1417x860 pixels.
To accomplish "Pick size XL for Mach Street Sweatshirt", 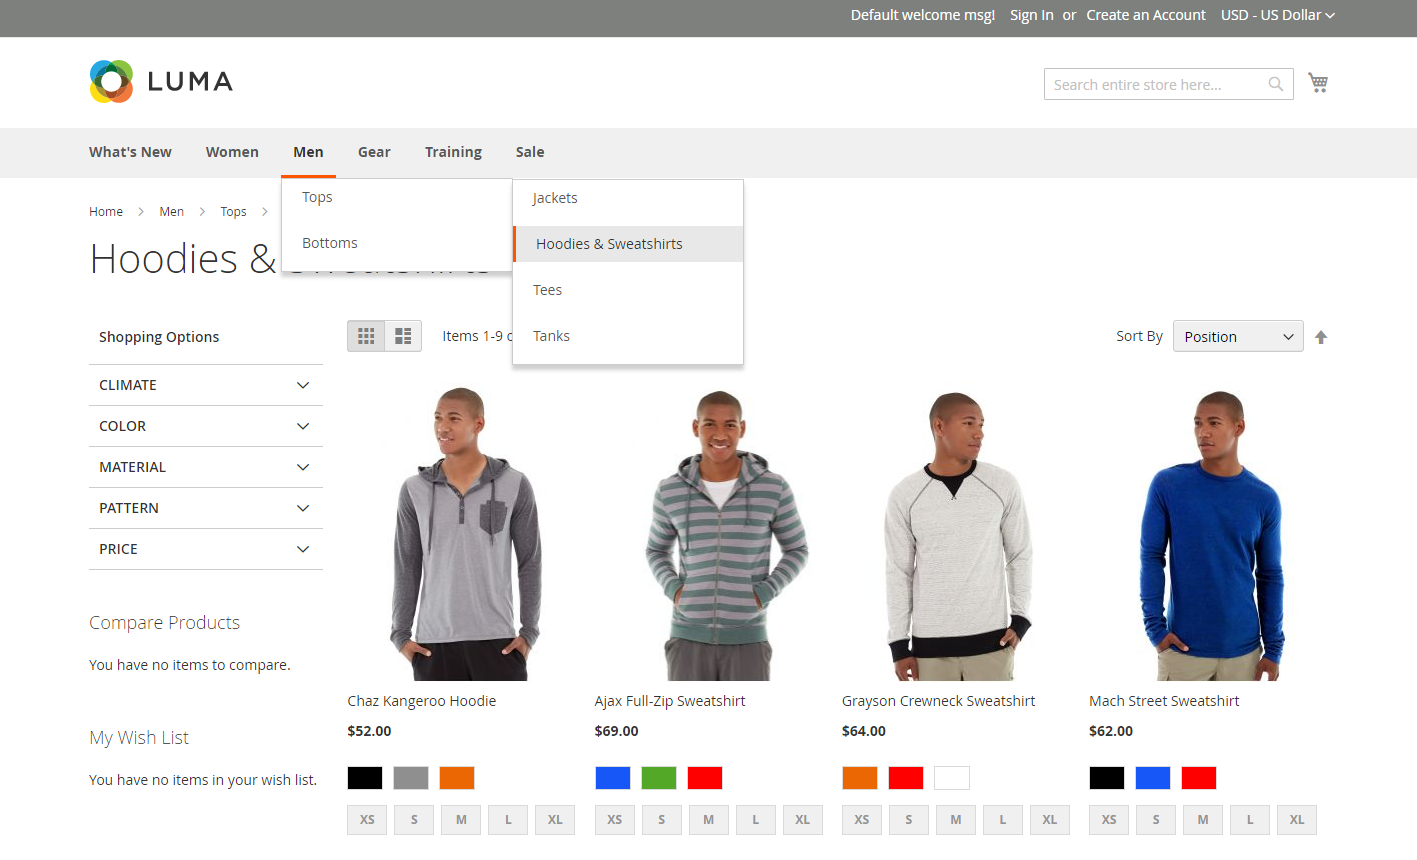I will click(x=1297, y=820).
